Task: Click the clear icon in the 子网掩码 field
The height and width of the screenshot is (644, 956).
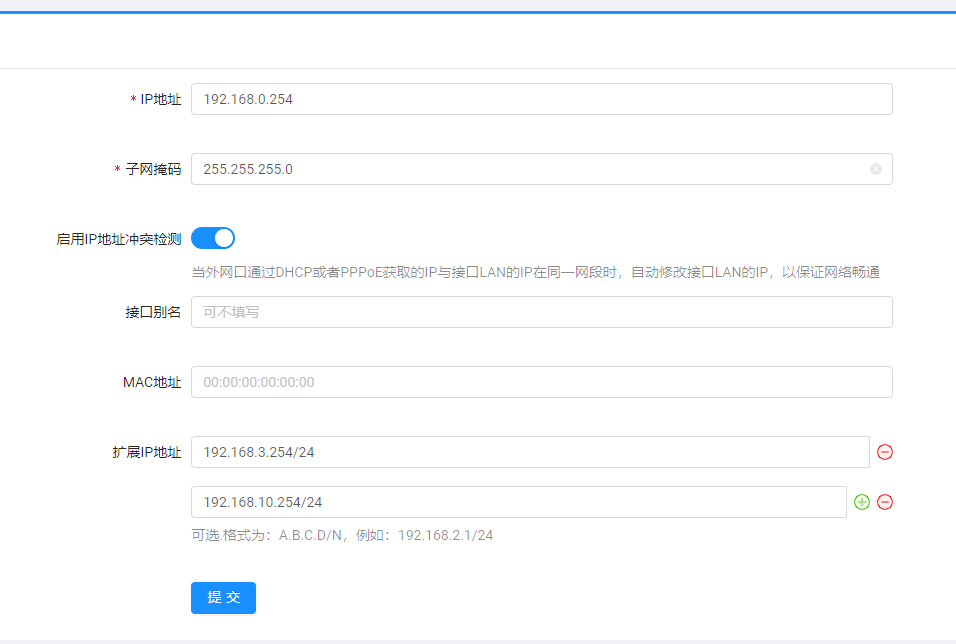Action: point(876,169)
